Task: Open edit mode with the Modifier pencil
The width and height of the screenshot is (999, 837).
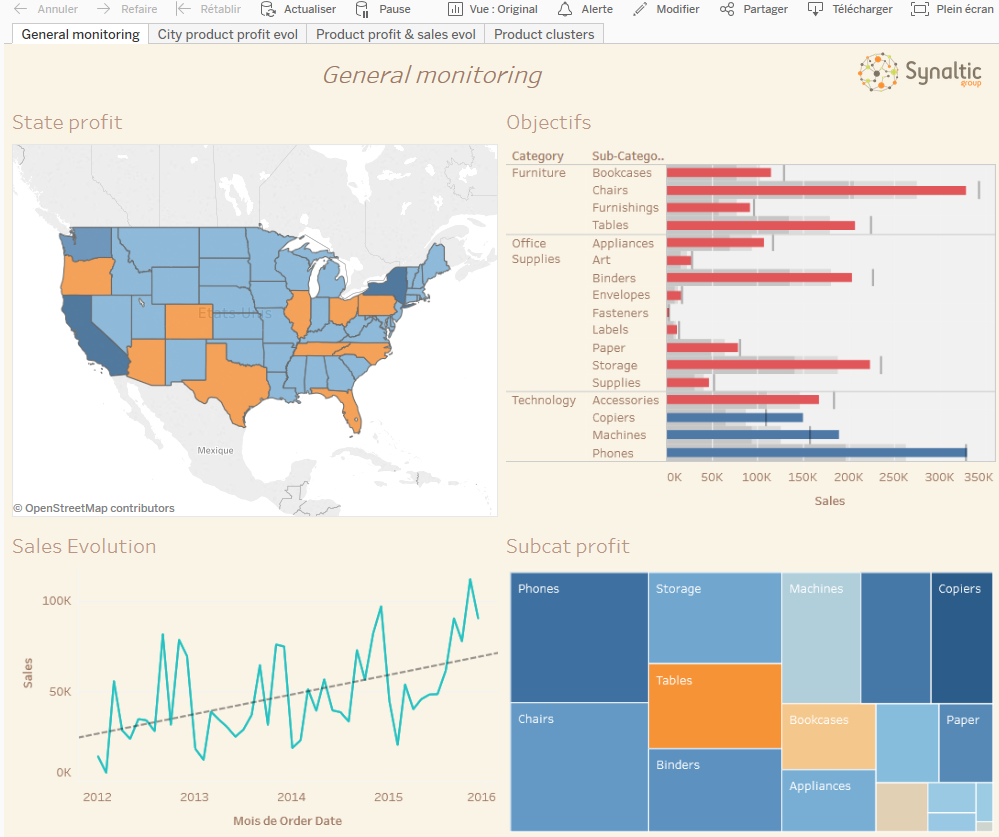Action: coord(668,9)
